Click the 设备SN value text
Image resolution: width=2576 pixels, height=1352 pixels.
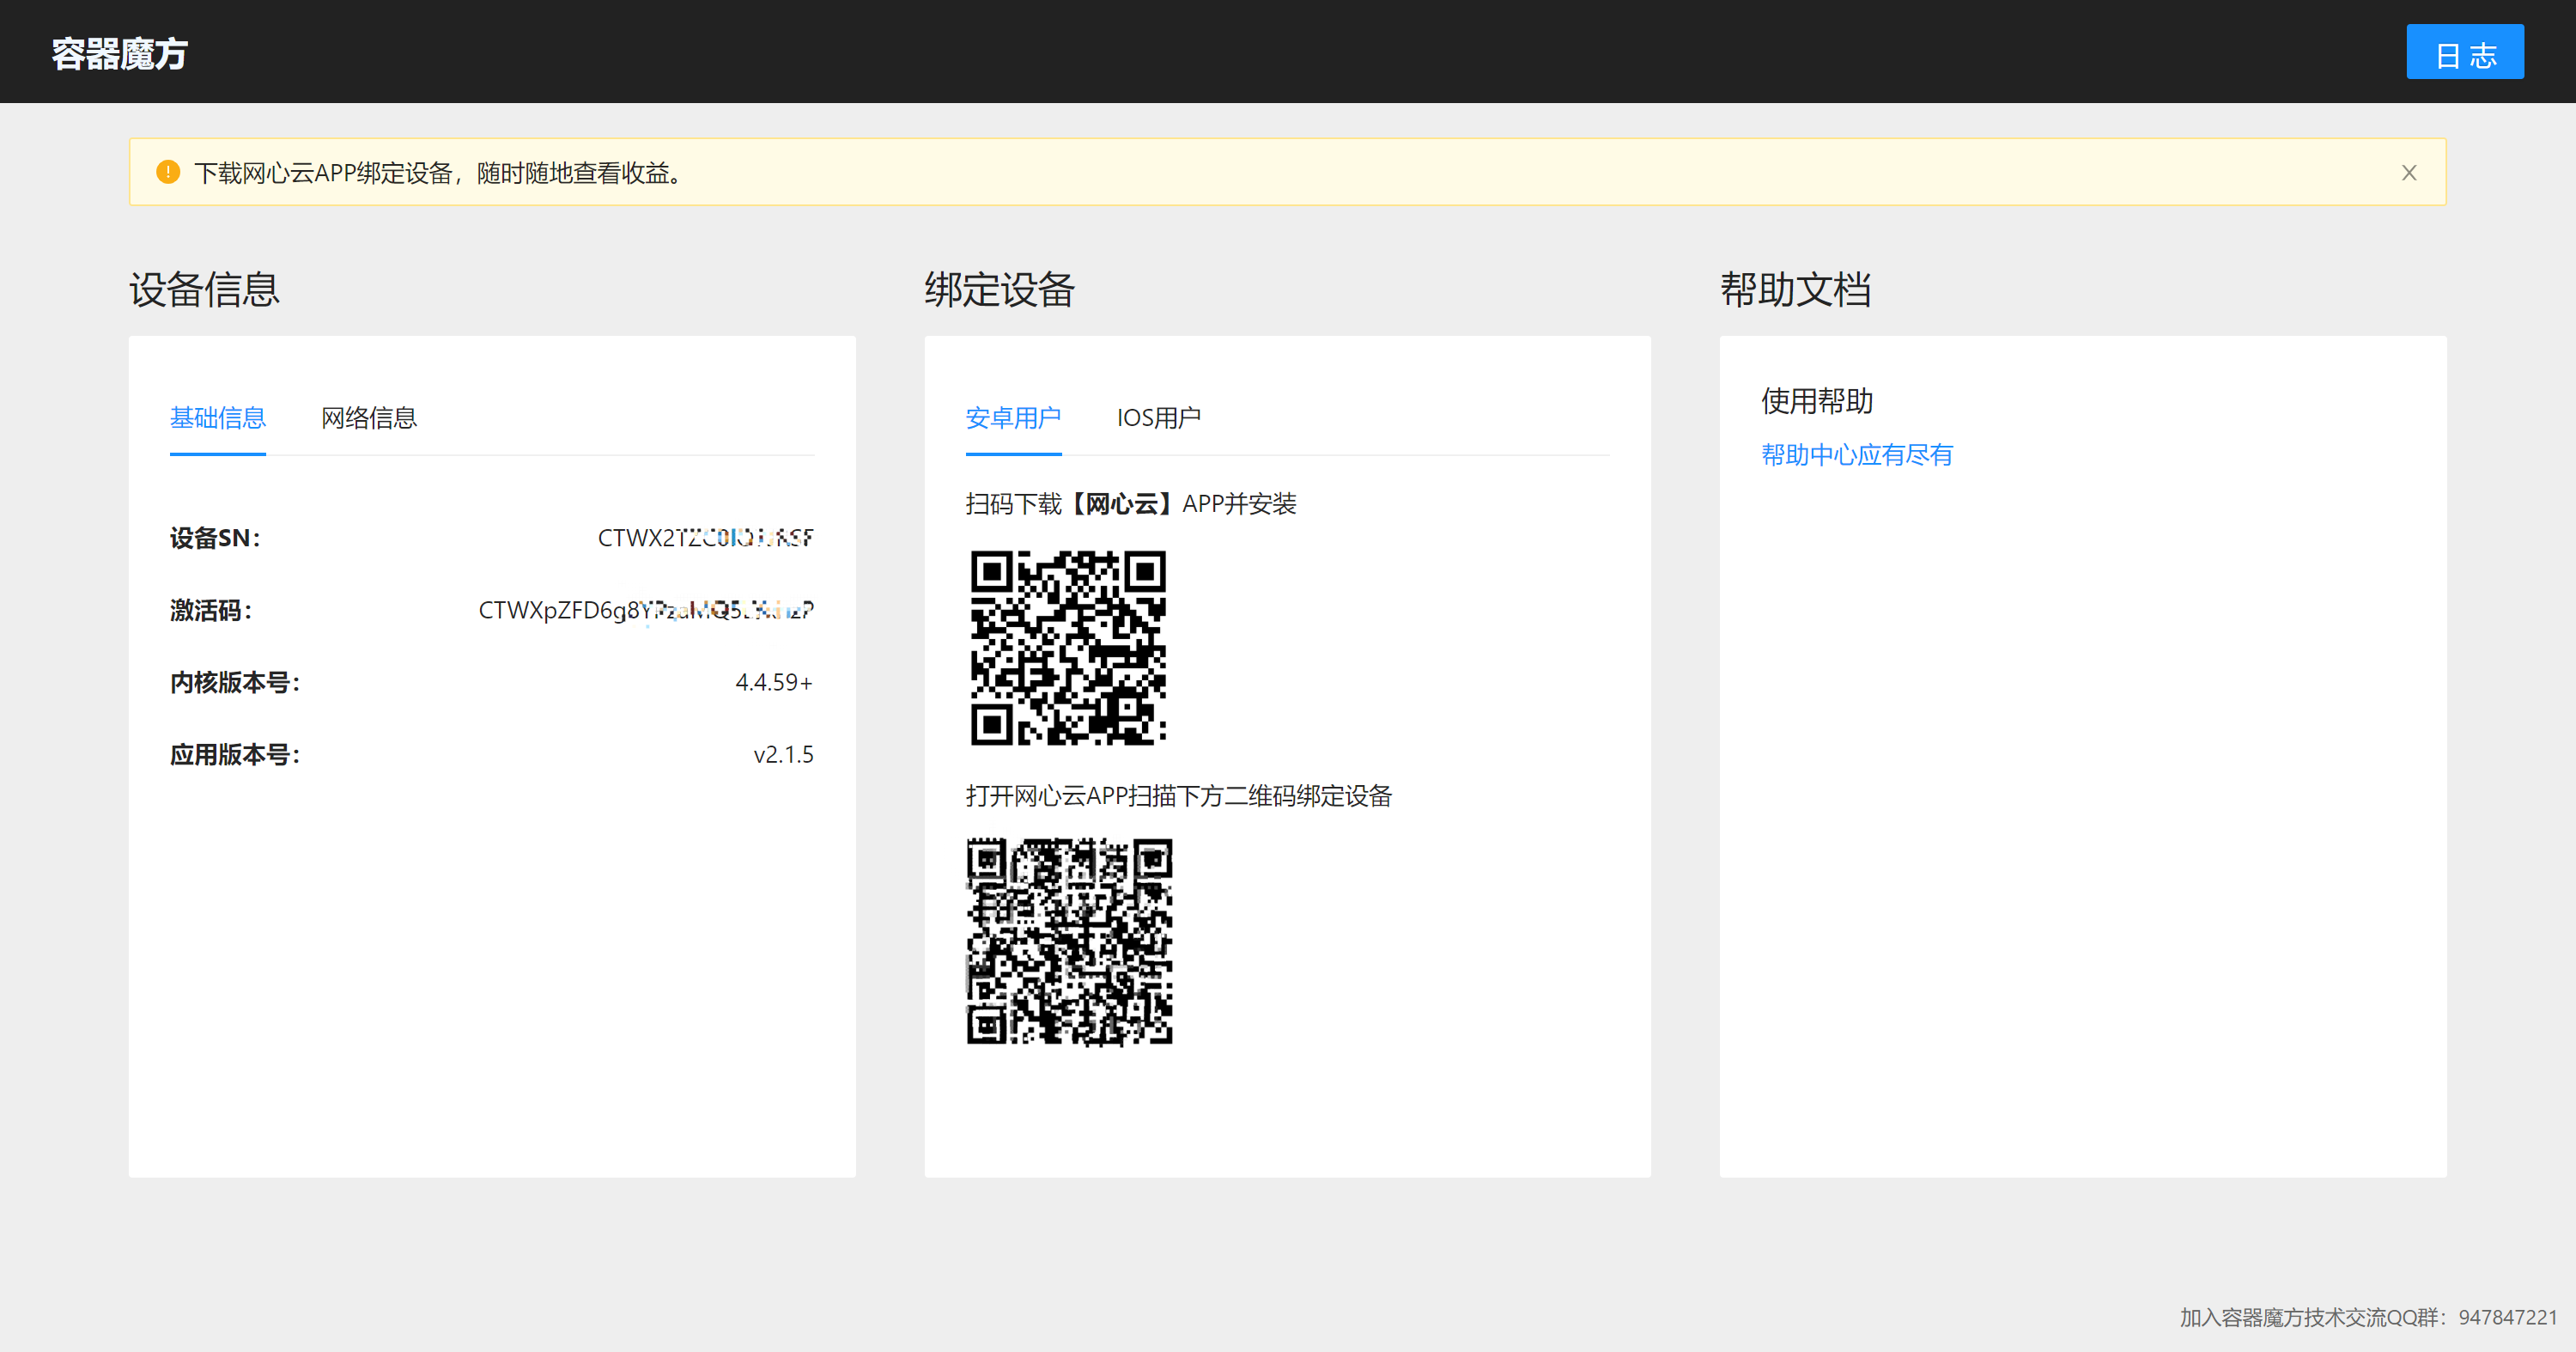(705, 538)
